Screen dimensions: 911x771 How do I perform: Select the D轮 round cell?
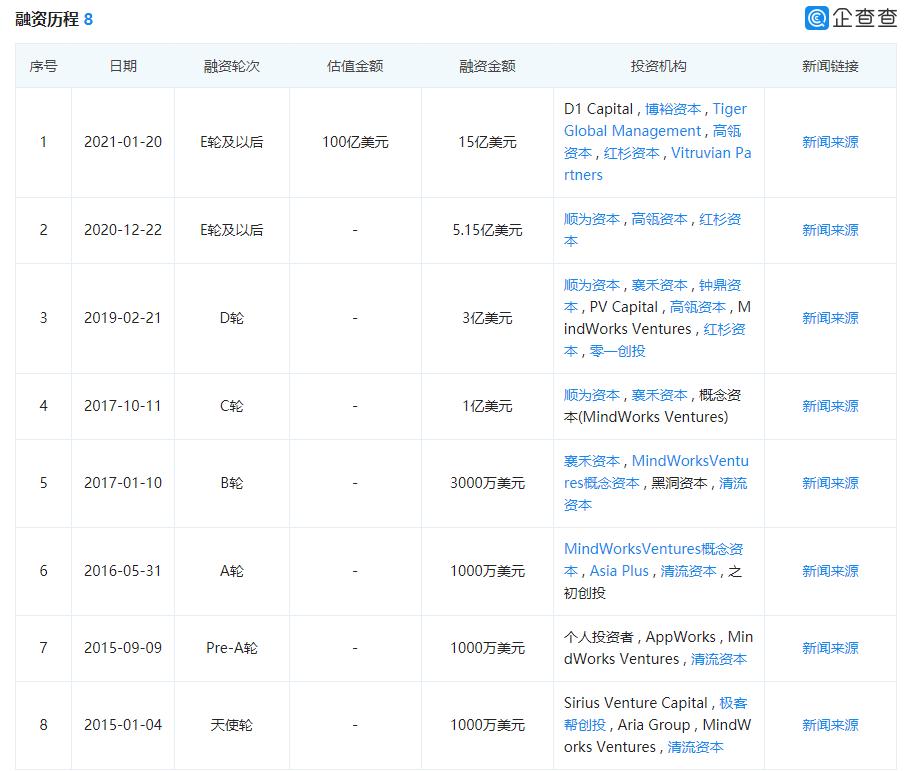tap(232, 318)
